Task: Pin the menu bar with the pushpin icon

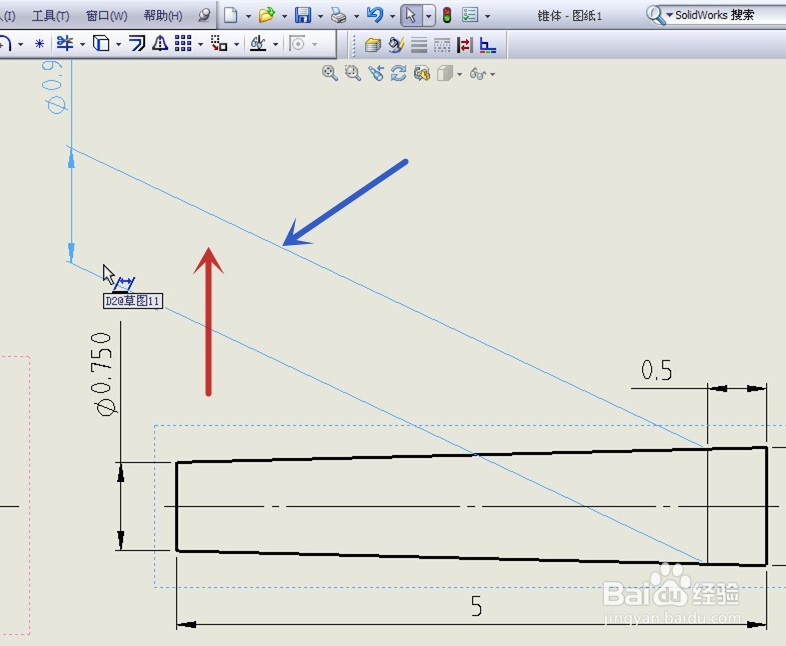Action: (204, 15)
